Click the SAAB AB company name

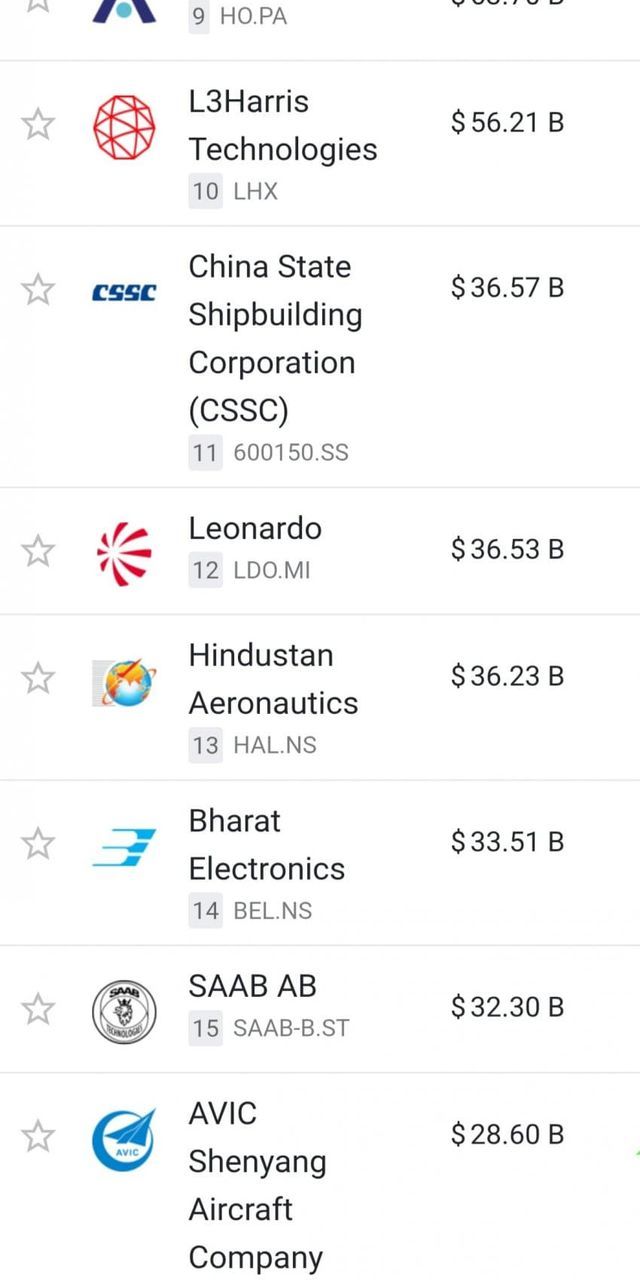(252, 986)
